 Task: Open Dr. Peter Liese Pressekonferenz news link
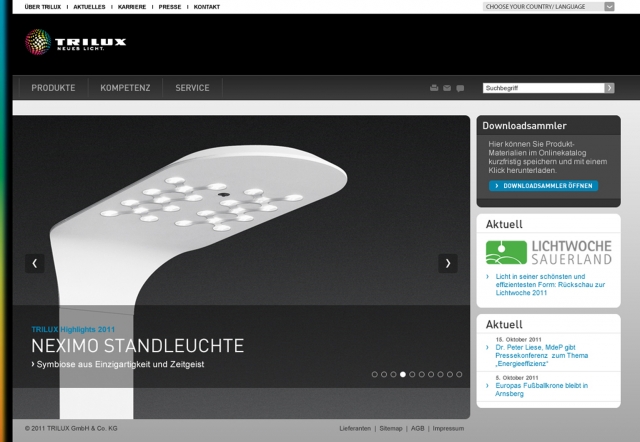click(542, 355)
